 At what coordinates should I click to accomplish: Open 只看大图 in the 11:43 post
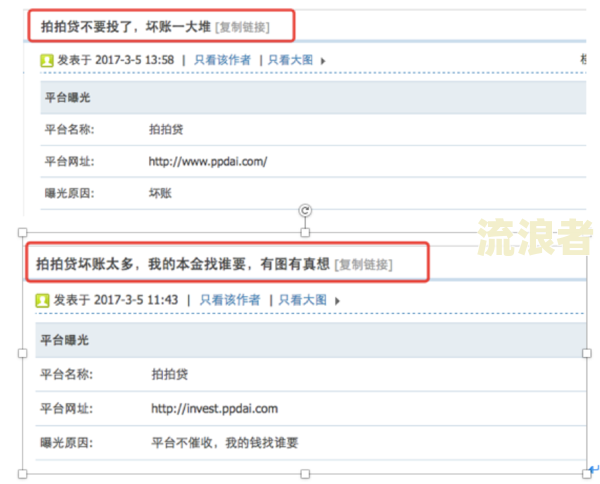point(303,300)
